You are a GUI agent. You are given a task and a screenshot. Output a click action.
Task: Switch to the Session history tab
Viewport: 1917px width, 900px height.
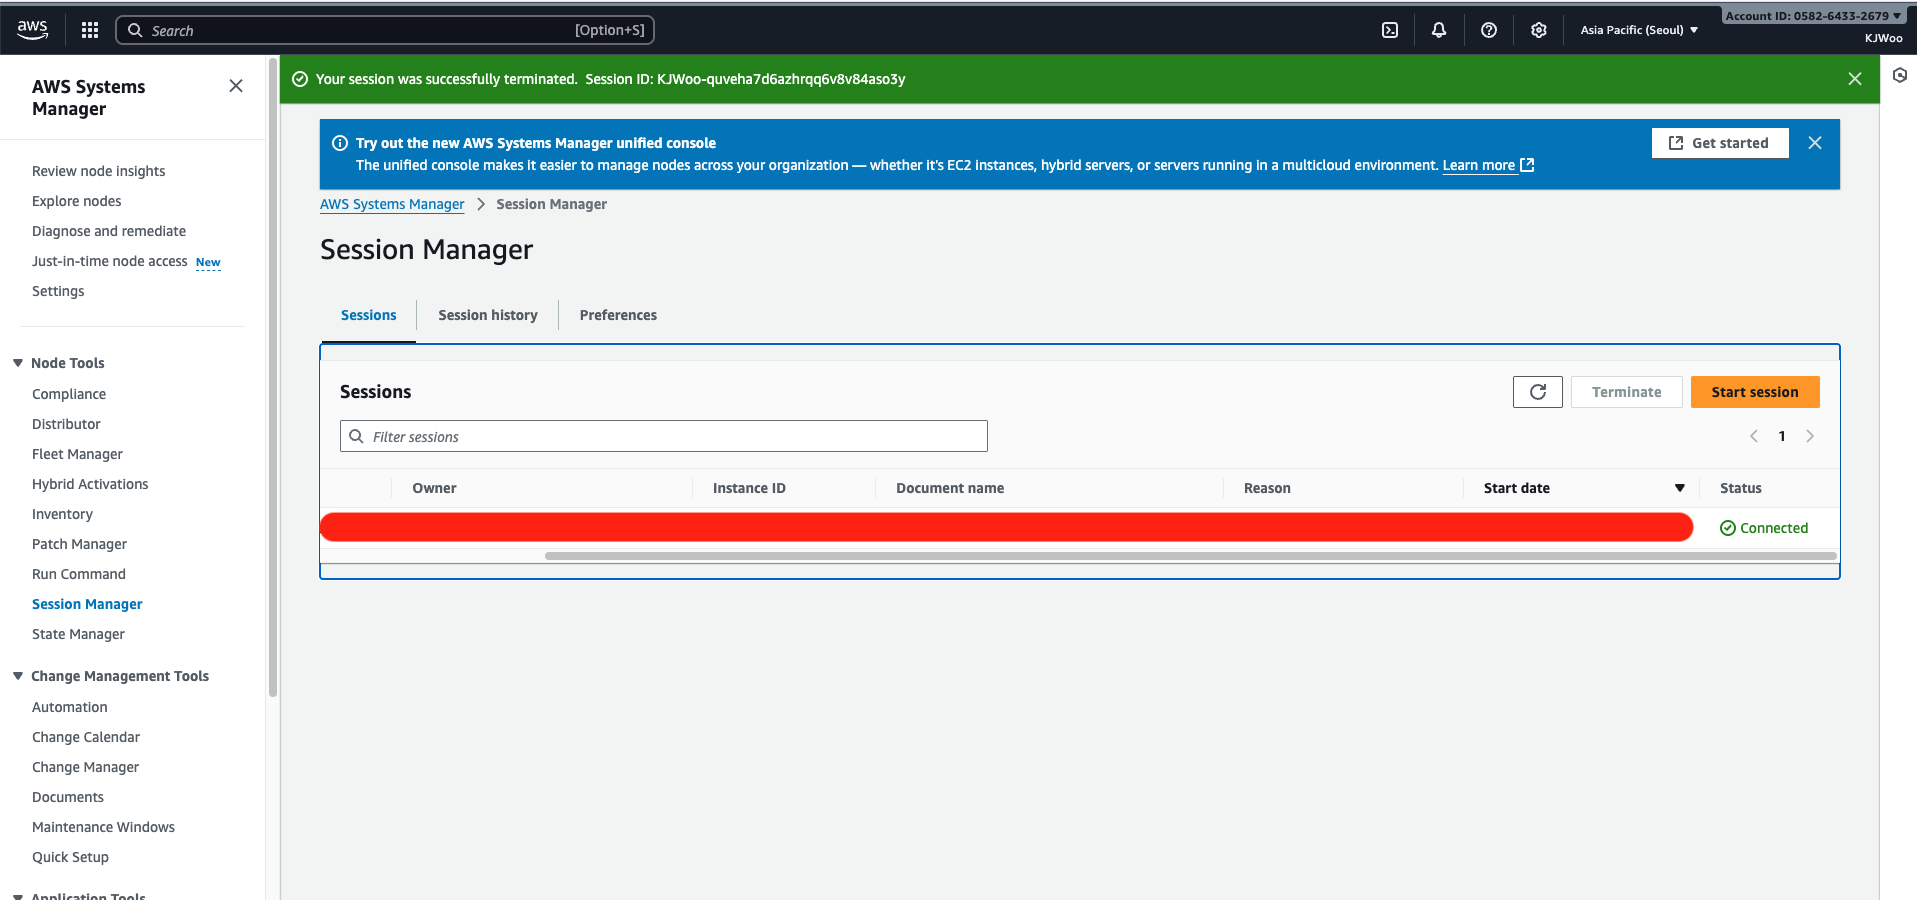click(488, 315)
